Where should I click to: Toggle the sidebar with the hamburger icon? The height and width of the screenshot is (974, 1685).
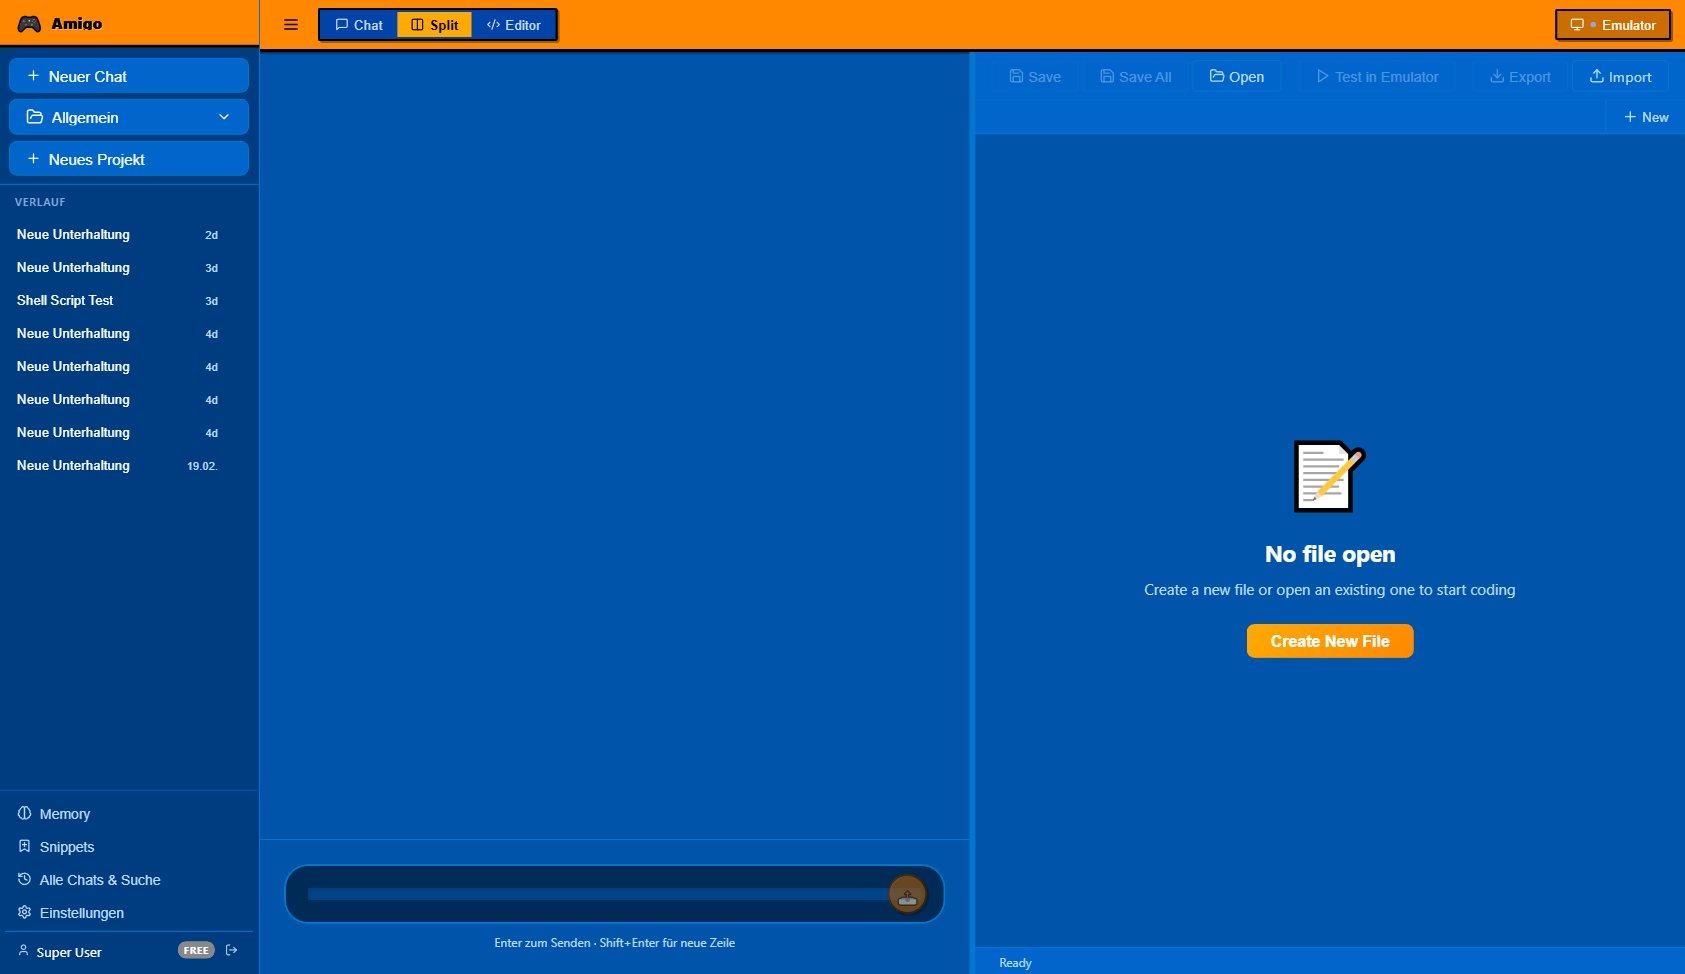coord(291,24)
